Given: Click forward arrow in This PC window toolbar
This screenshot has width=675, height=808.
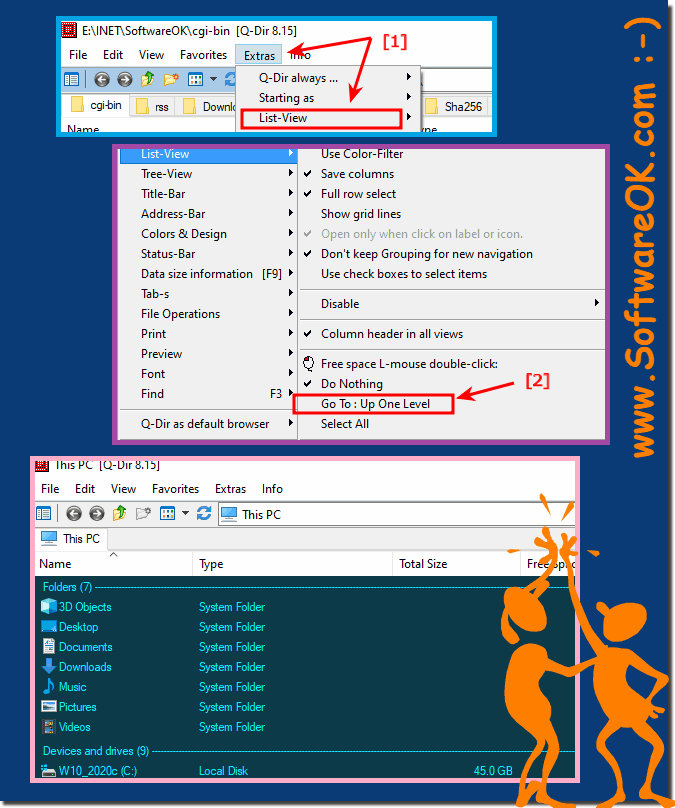Looking at the screenshot, I should click(97, 513).
